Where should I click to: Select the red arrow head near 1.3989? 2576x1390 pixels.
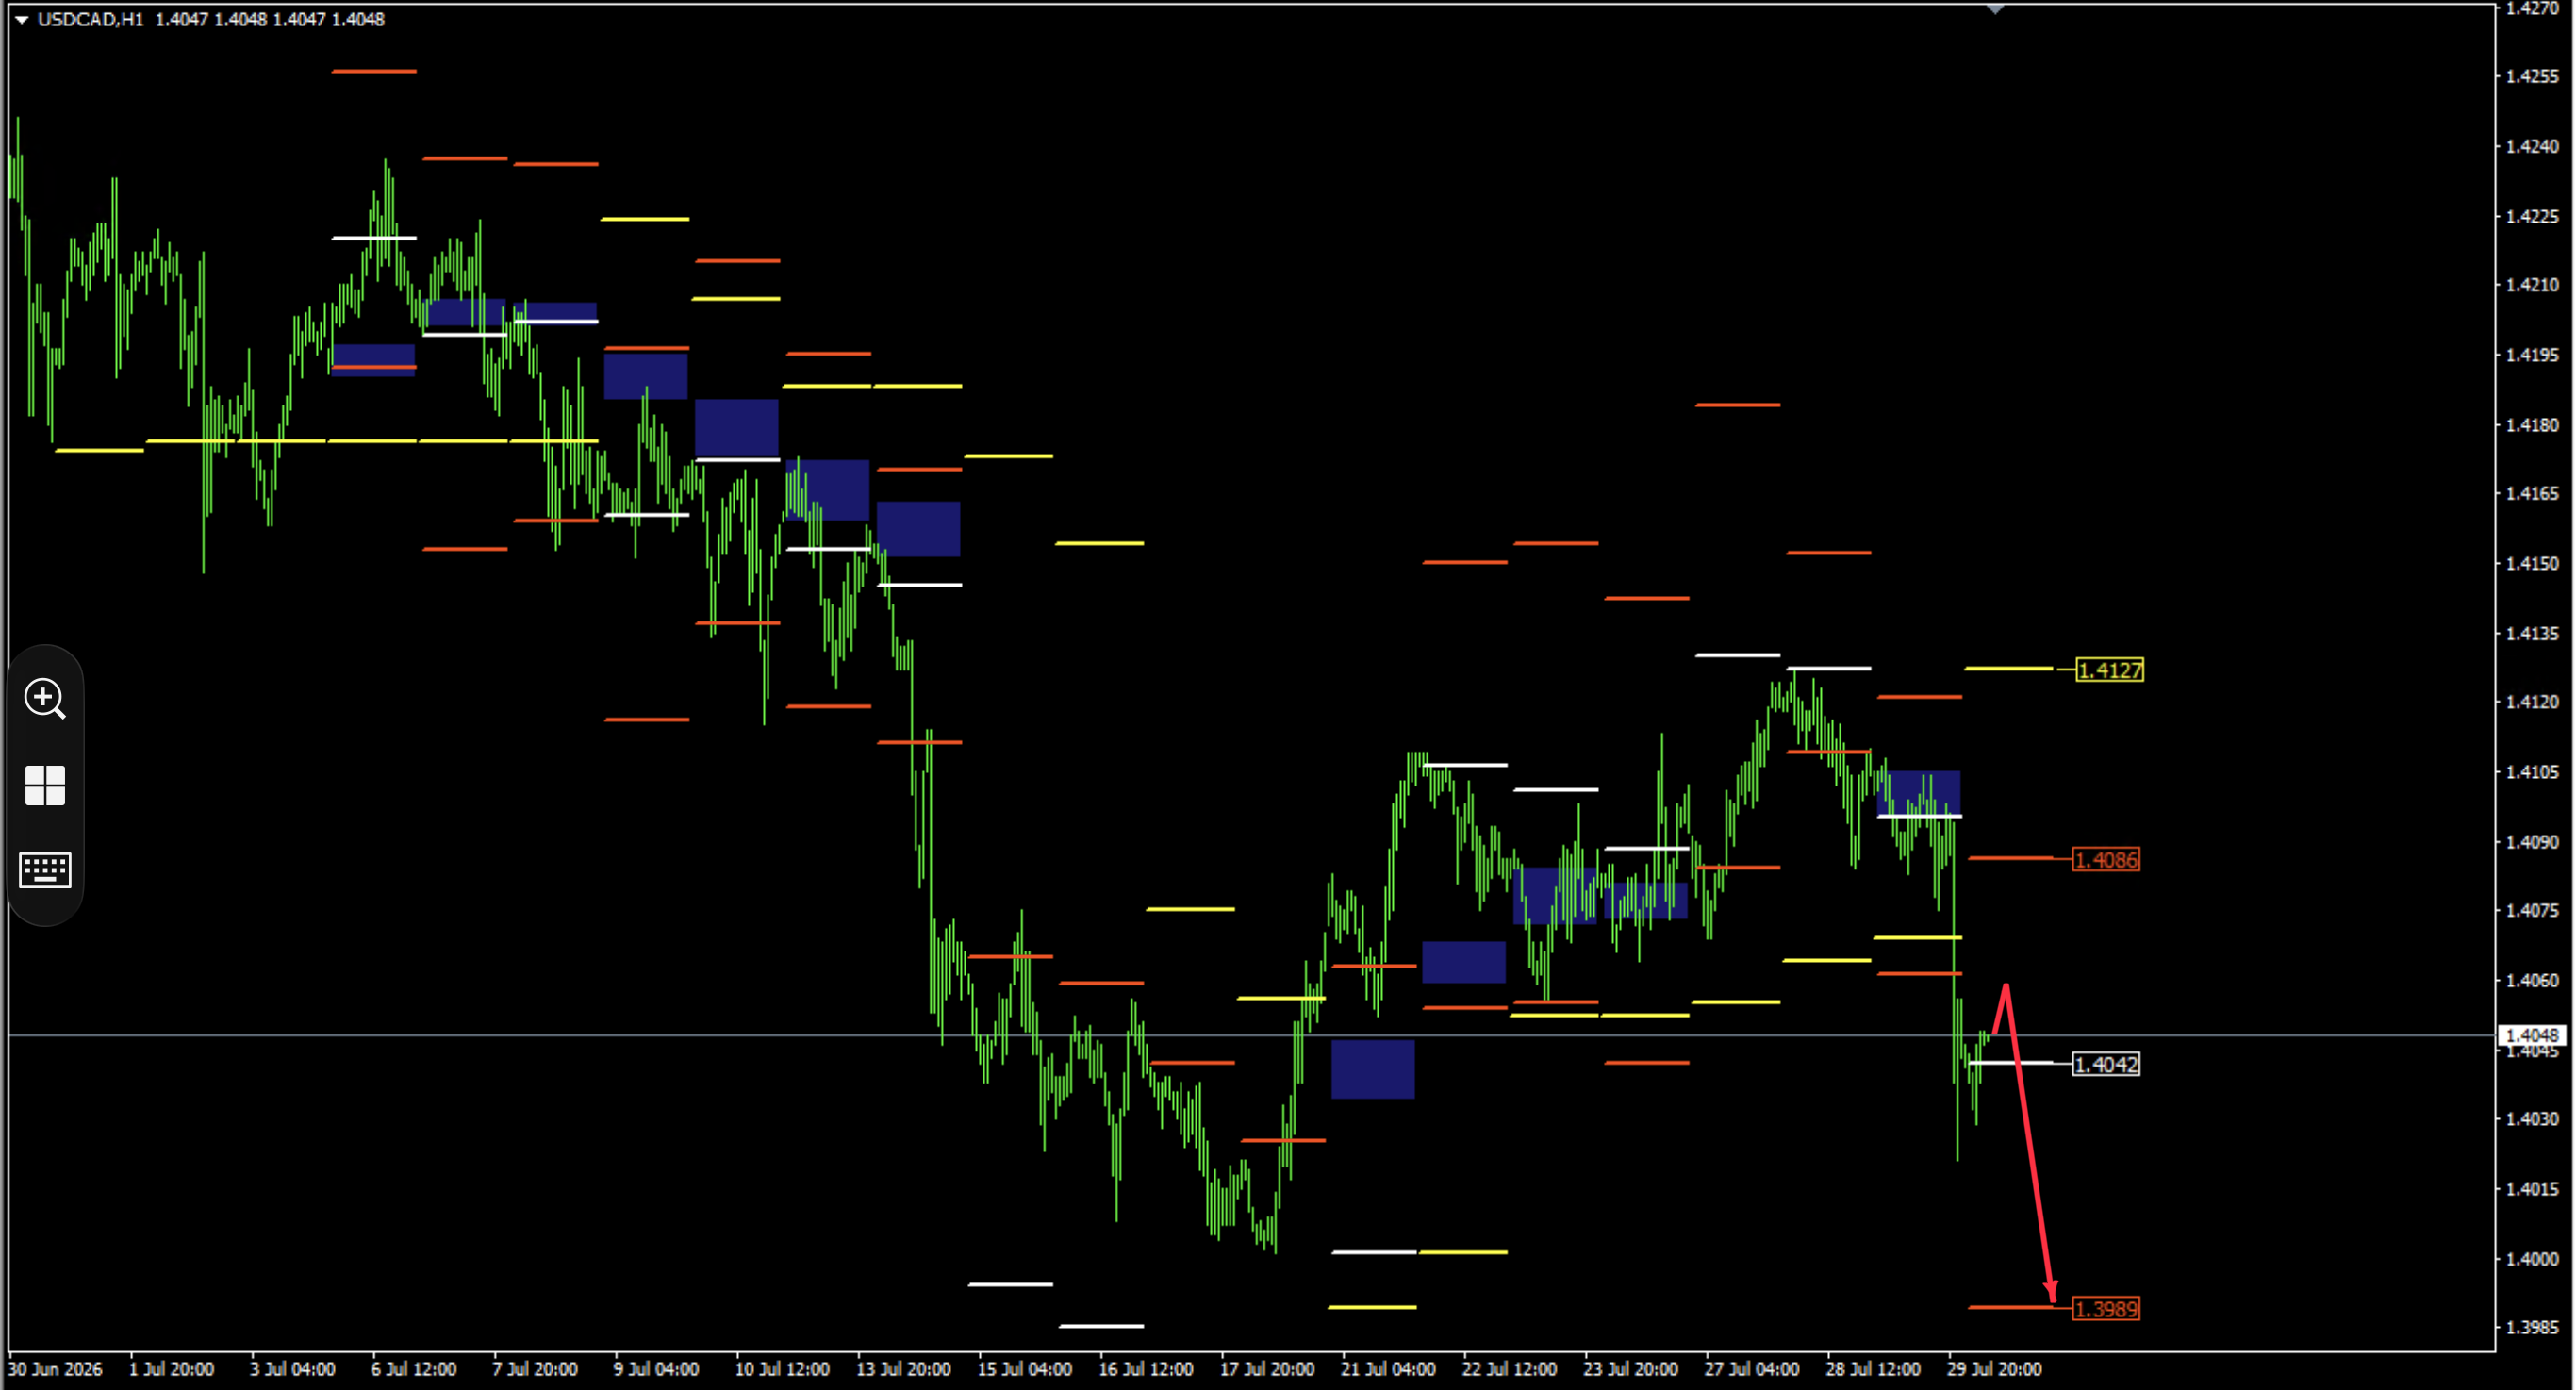[2050, 1291]
